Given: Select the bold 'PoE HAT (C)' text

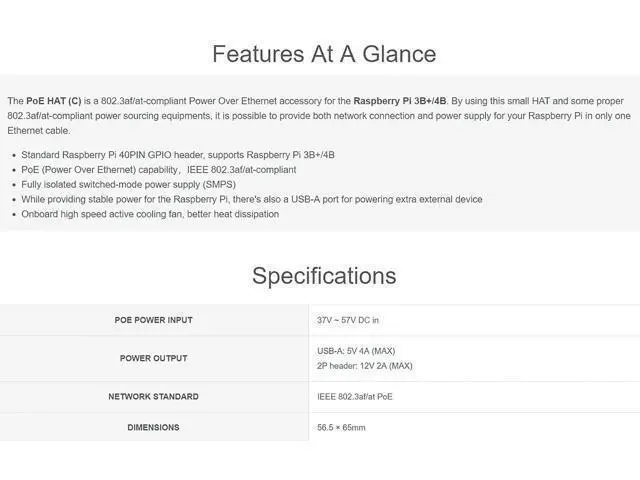Looking at the screenshot, I should click(x=53, y=101).
